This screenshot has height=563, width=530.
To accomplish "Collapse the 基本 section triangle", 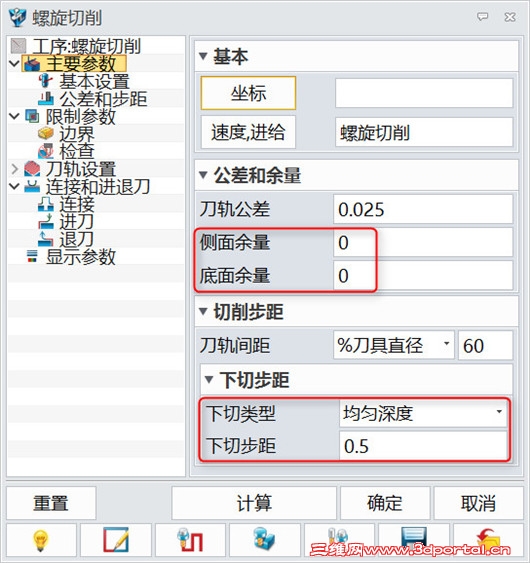I will click(203, 56).
